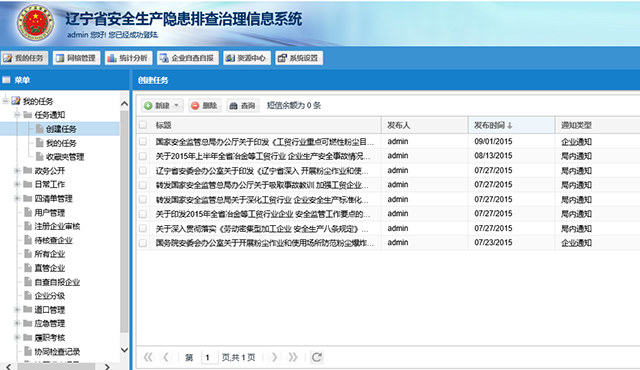Open 所有企业 in the sidebar tree
This screenshot has width=640, height=370.
(49, 254)
